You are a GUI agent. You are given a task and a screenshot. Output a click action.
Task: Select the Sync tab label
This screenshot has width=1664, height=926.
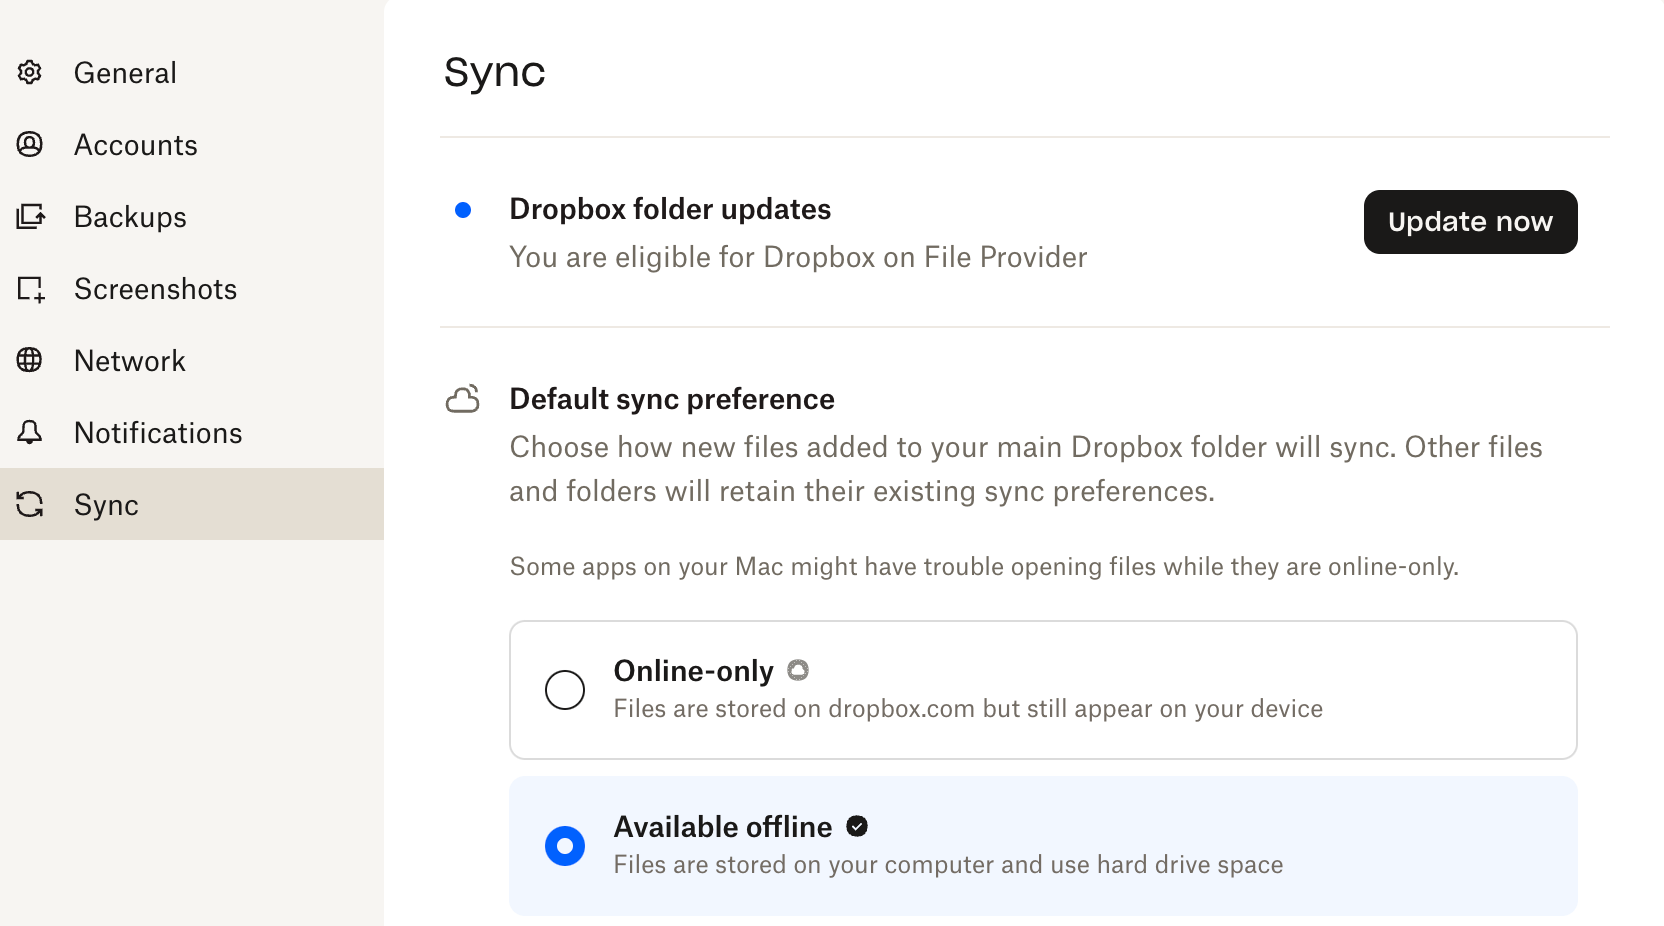(x=106, y=505)
